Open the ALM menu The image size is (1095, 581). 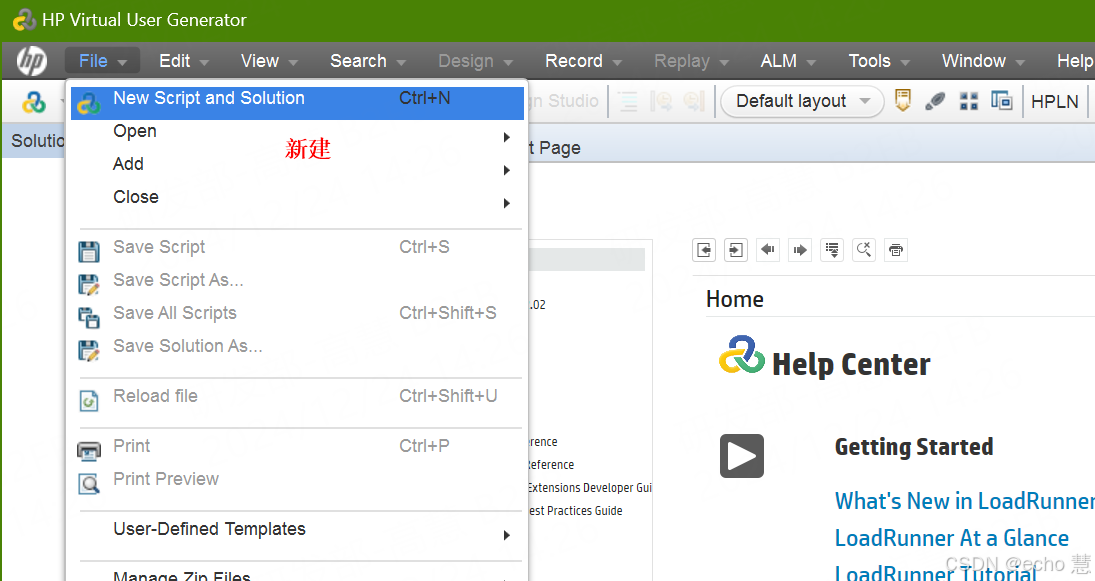(788, 61)
